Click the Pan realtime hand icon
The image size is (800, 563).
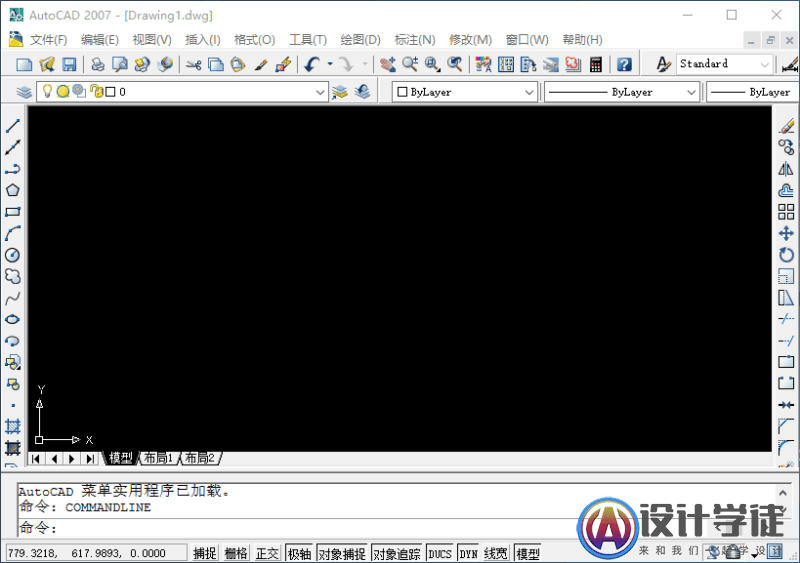coord(388,64)
